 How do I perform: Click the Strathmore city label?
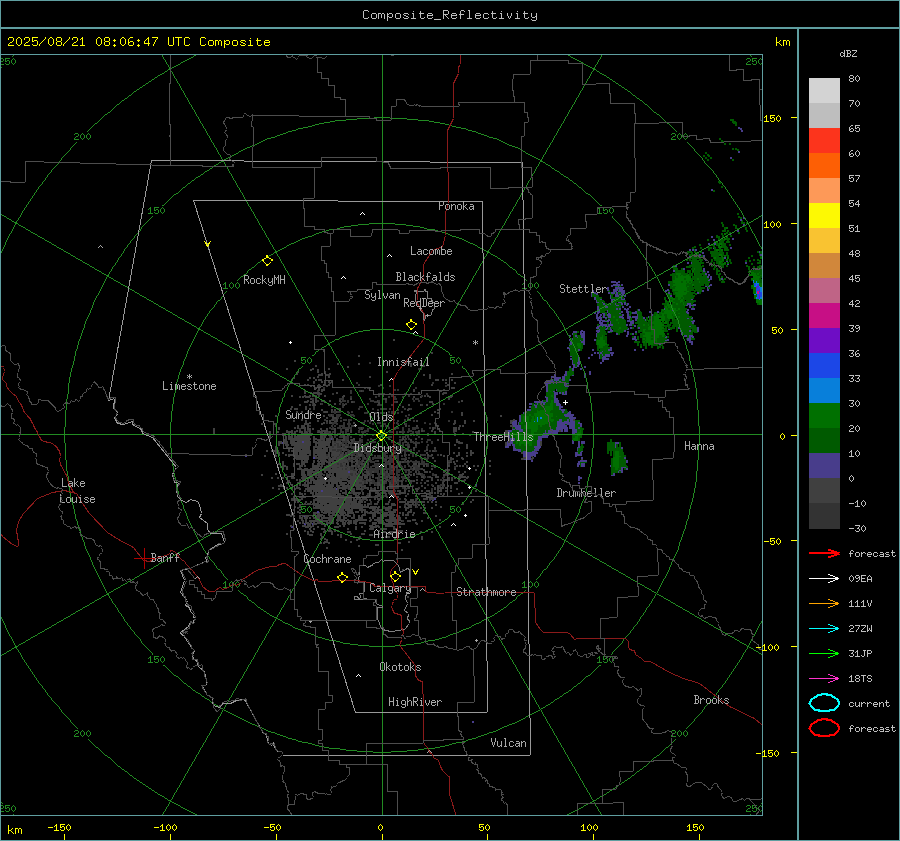coord(486,592)
